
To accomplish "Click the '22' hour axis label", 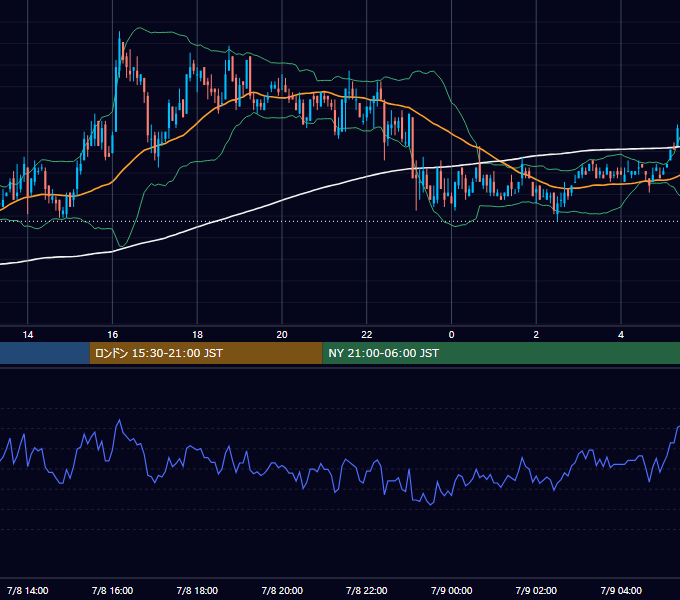I will [367, 335].
